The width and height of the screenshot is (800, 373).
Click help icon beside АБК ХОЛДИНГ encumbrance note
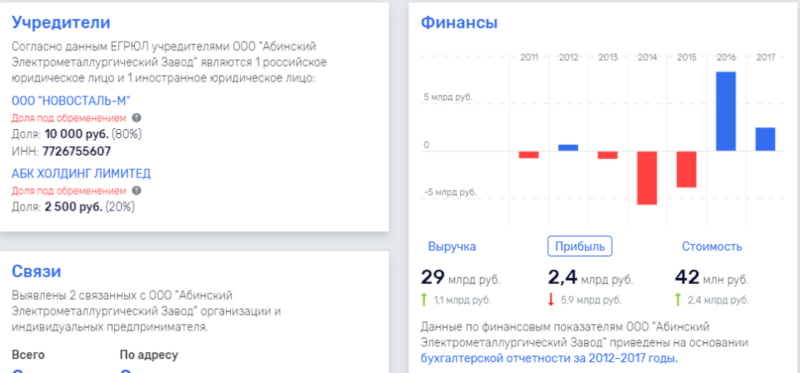[136, 190]
